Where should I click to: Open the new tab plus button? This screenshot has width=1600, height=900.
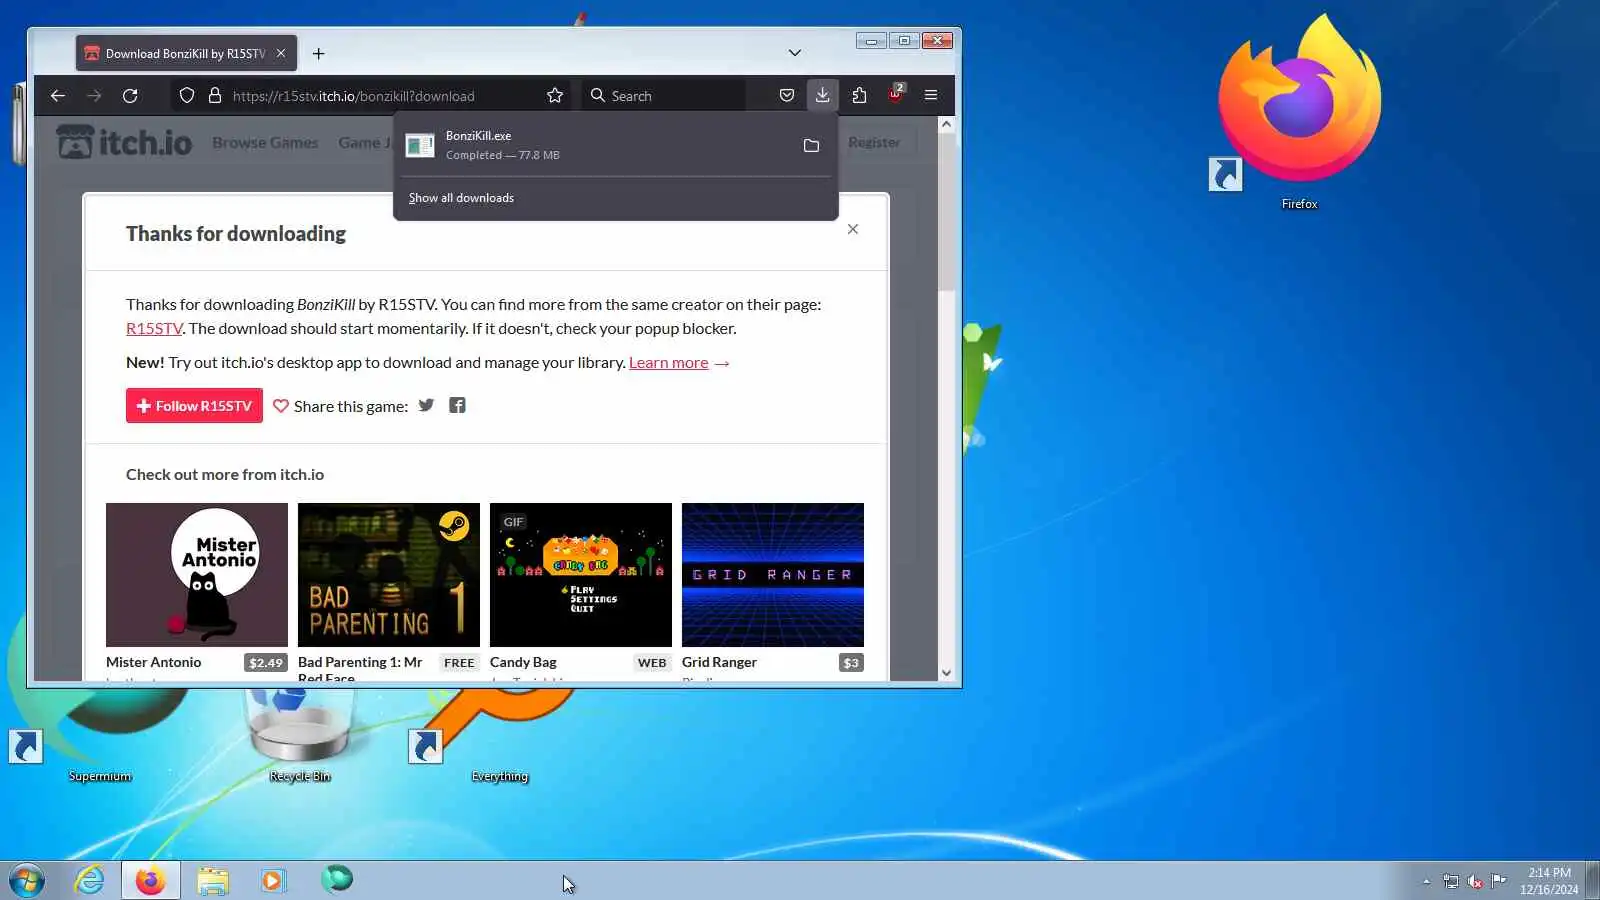(x=318, y=54)
